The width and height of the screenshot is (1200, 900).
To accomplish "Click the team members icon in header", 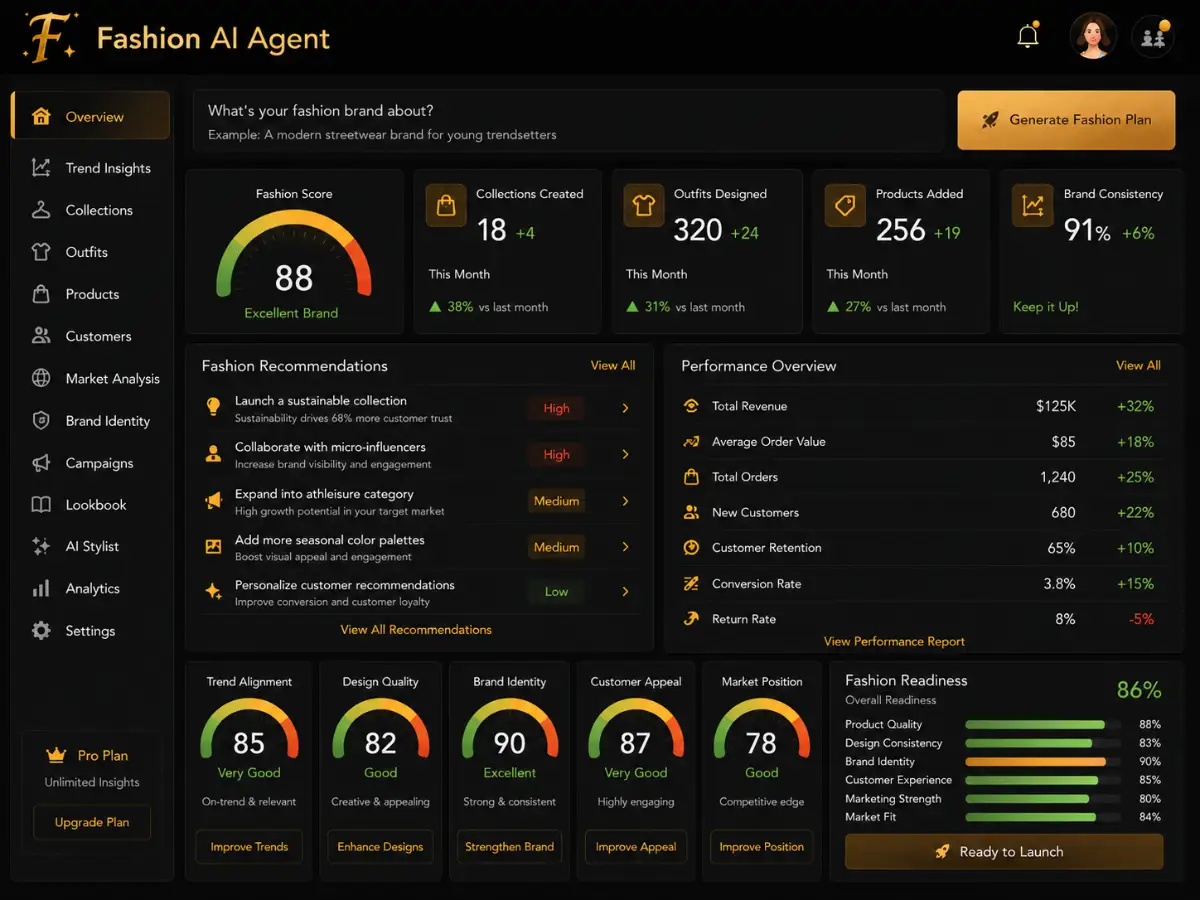I will point(1153,38).
